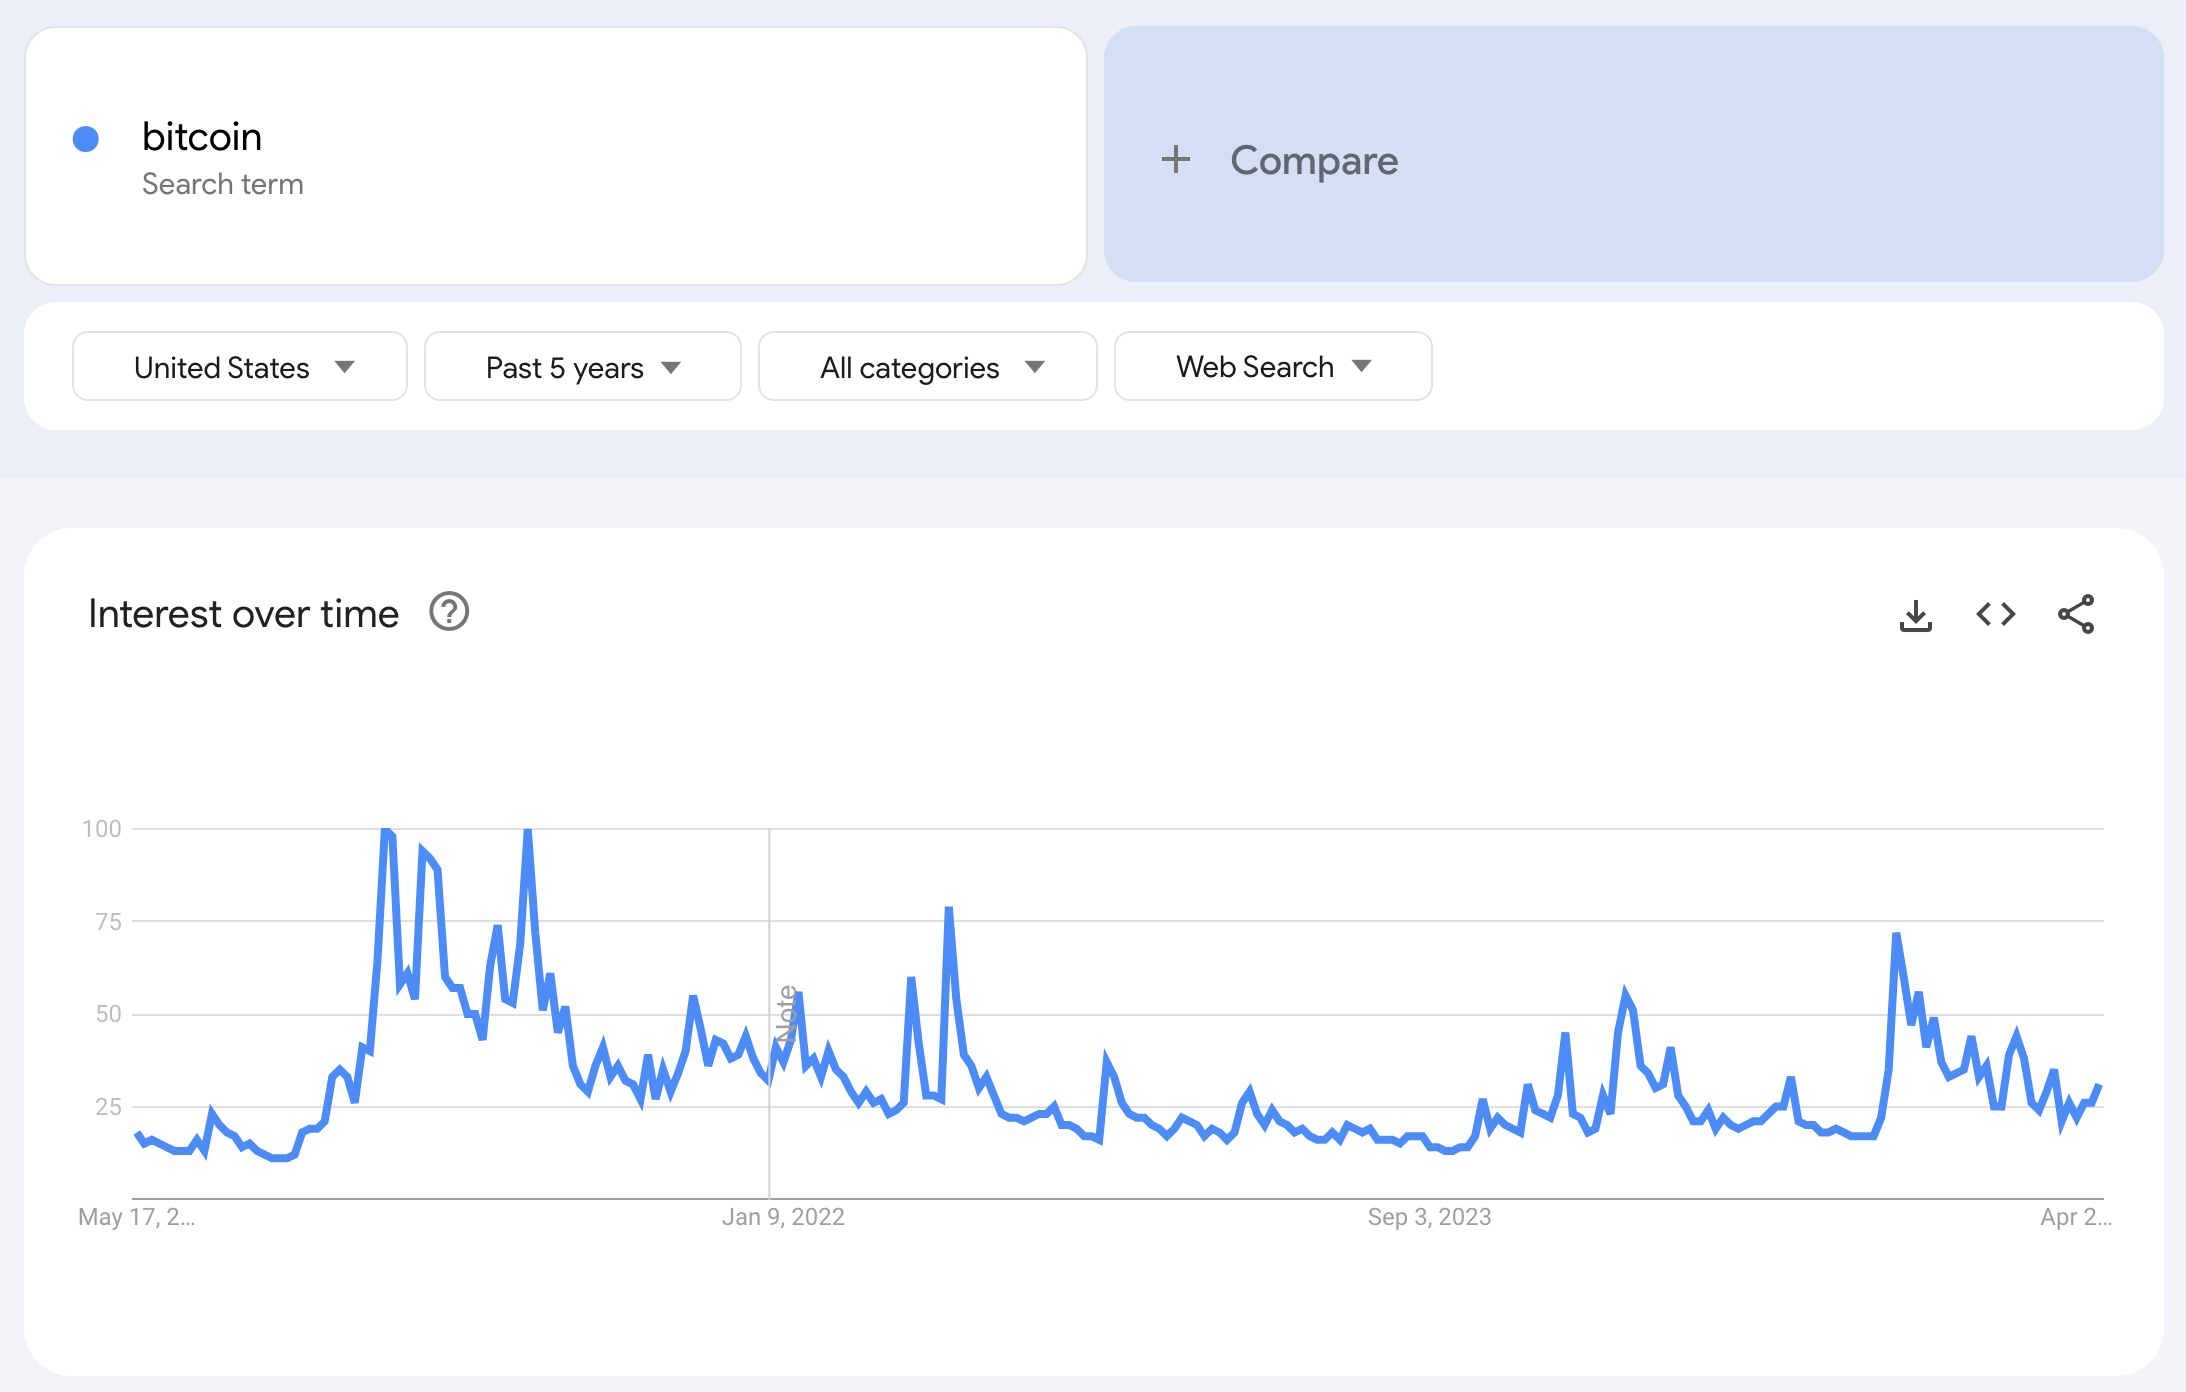The image size is (2186, 1392).
Task: Add a Compare search term
Action: 1634,155
